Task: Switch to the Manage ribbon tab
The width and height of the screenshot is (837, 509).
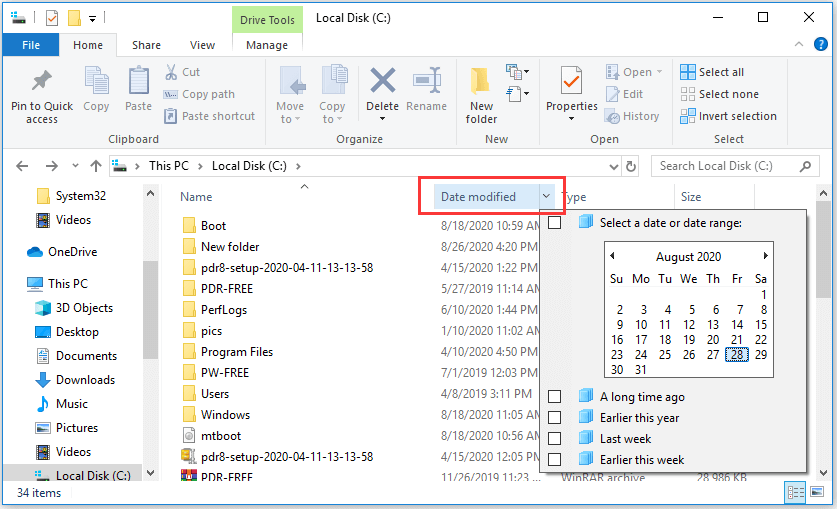Action: tap(267, 45)
